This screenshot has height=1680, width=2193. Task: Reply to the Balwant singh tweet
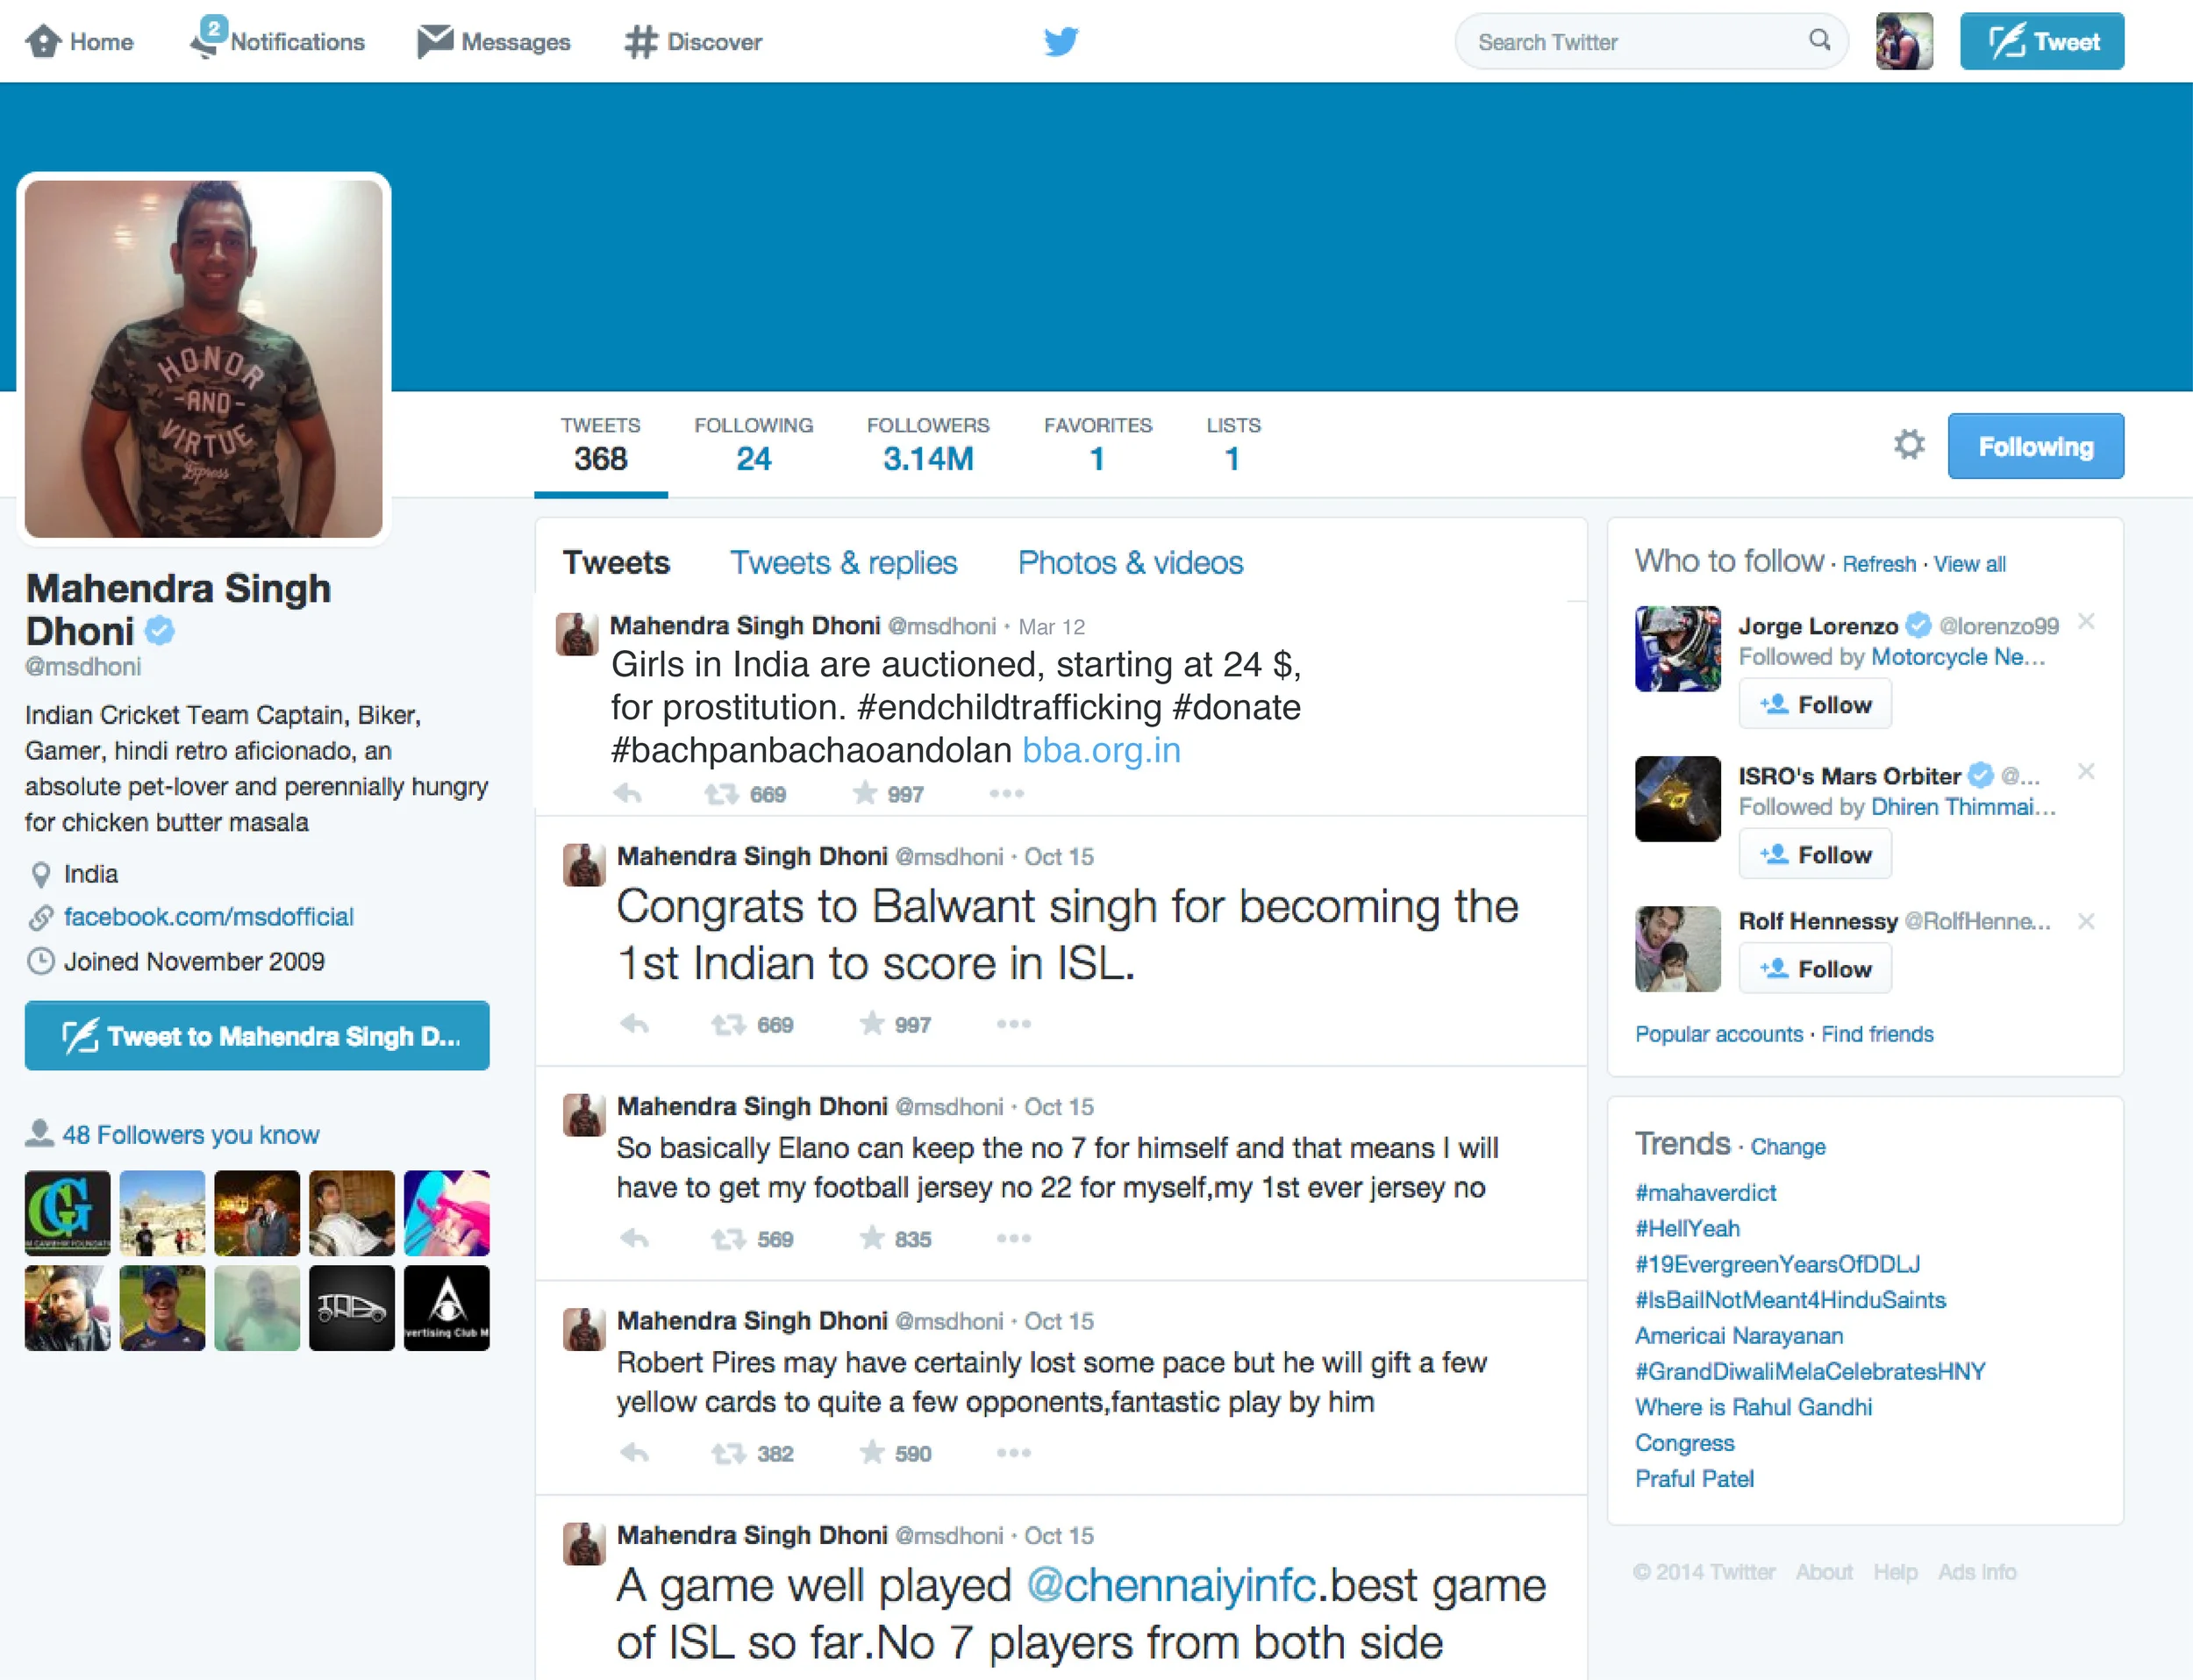[634, 1024]
